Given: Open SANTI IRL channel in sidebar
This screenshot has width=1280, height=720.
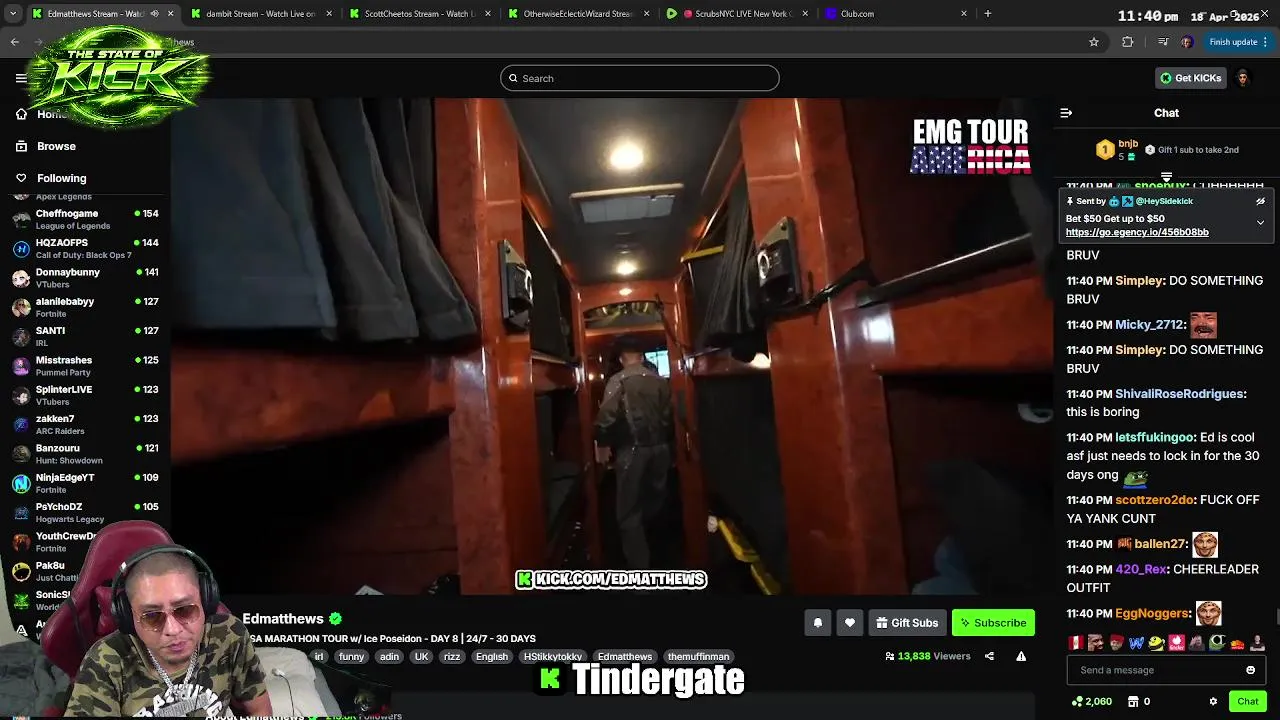Looking at the screenshot, I should 85,336.
